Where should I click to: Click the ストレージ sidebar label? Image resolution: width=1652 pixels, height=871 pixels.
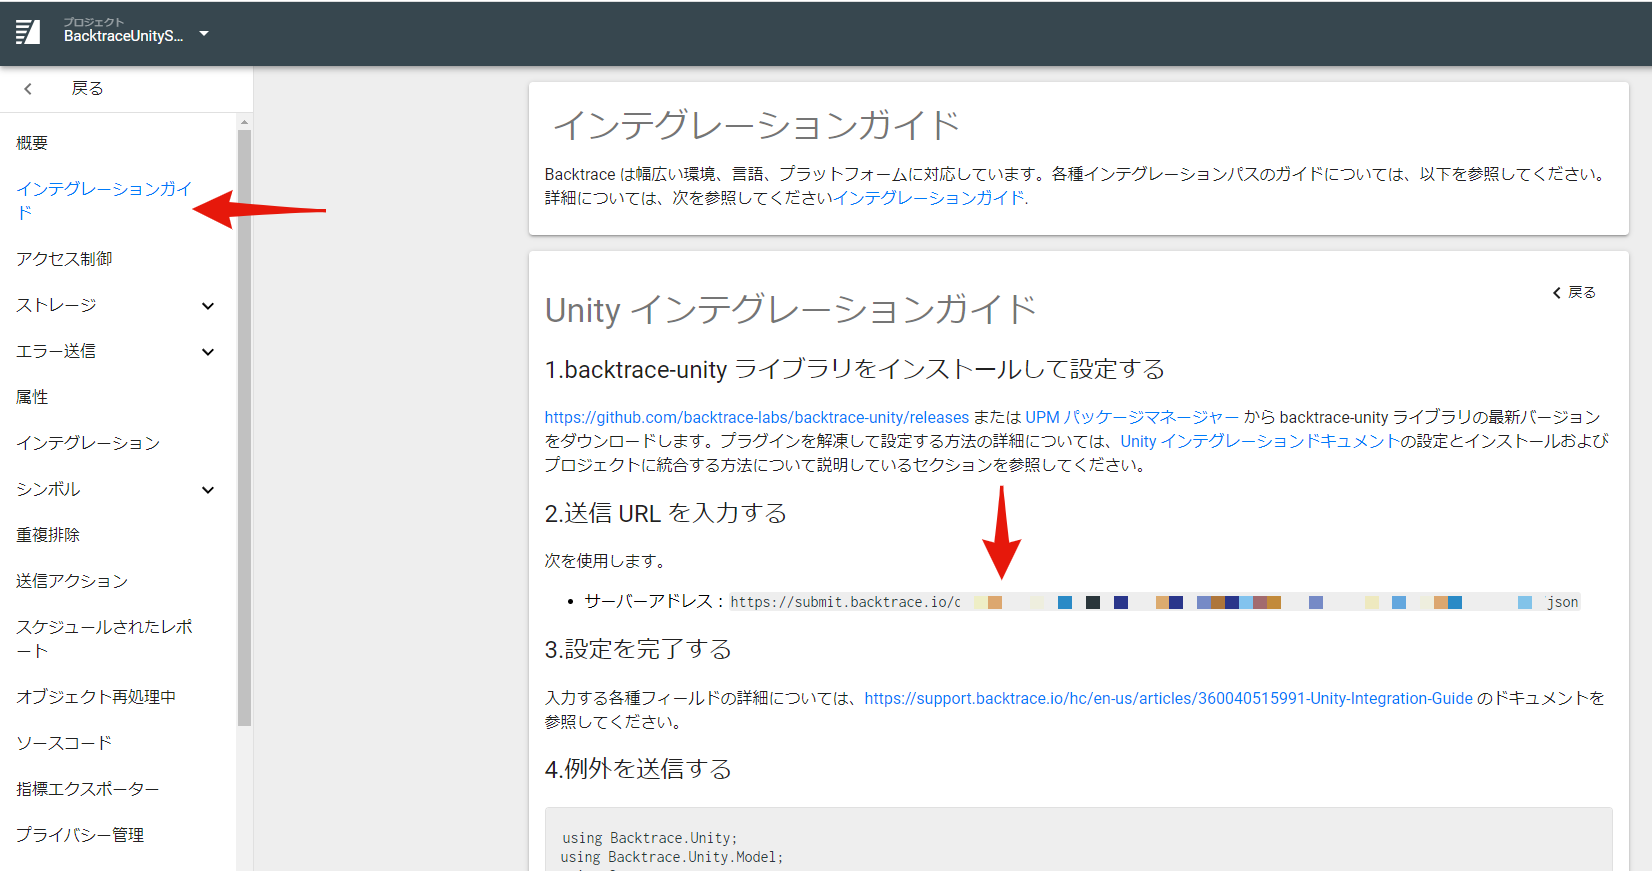pyautogui.click(x=56, y=305)
